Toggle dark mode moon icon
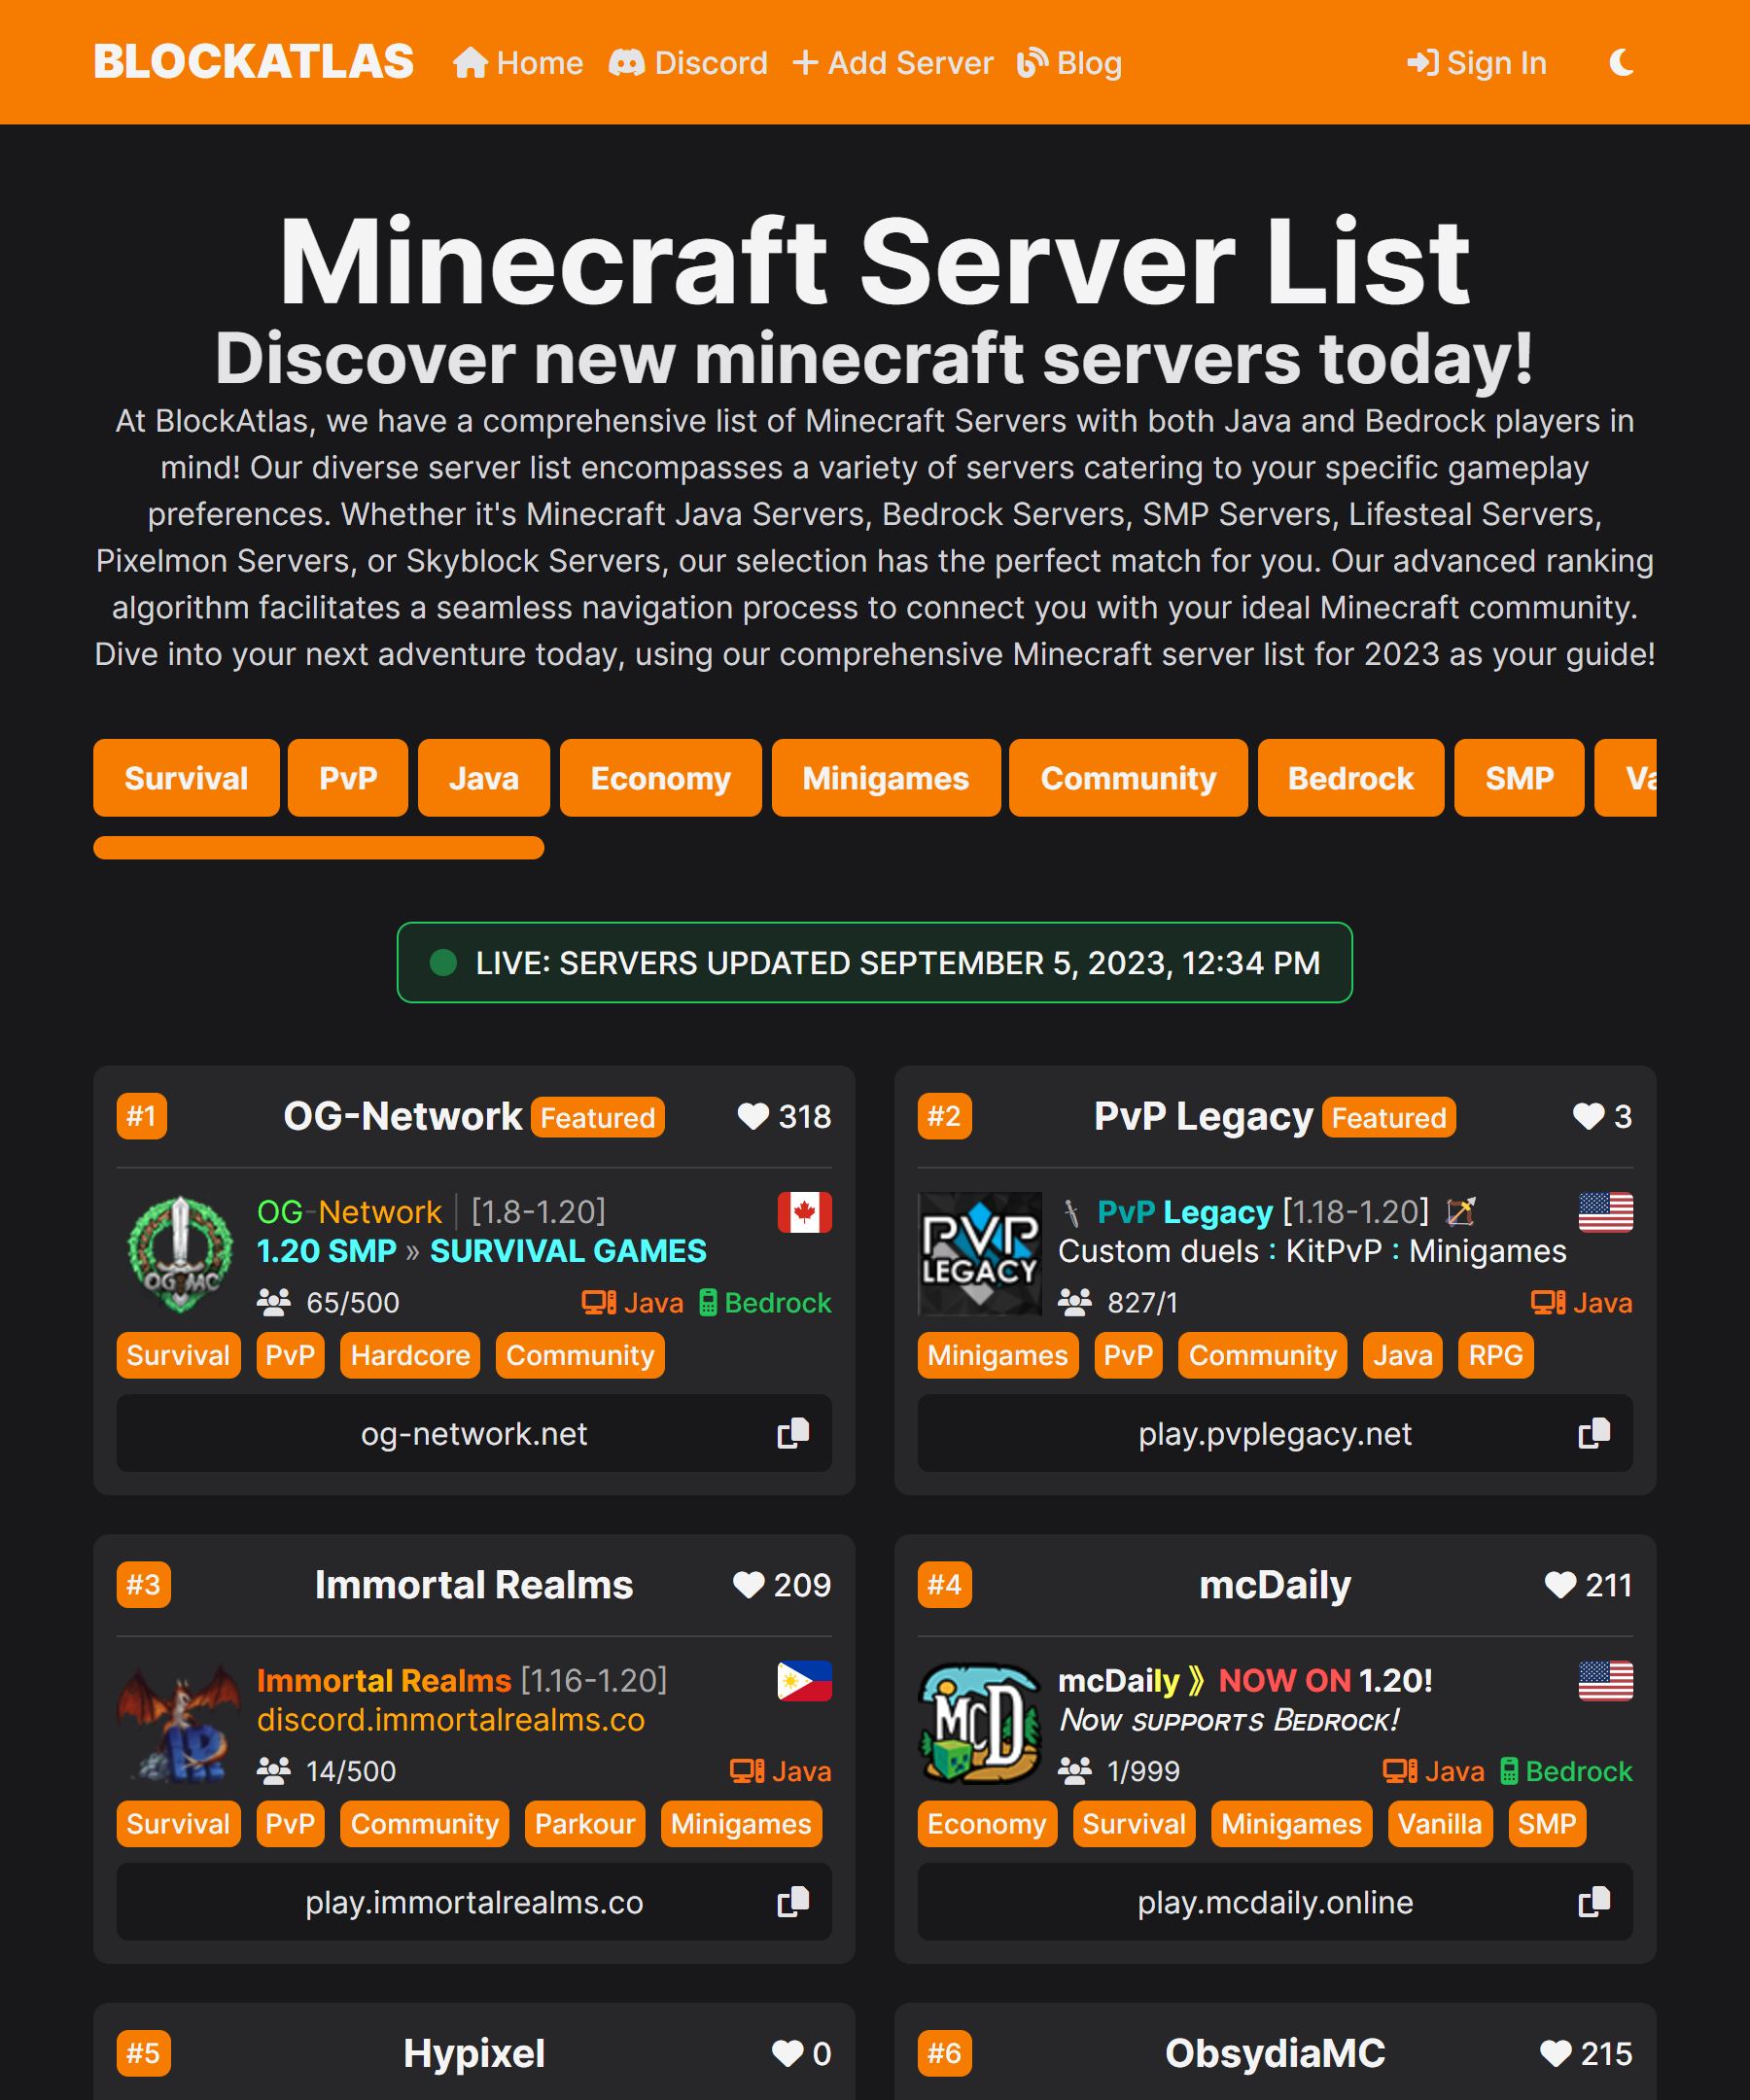 click(x=1621, y=63)
